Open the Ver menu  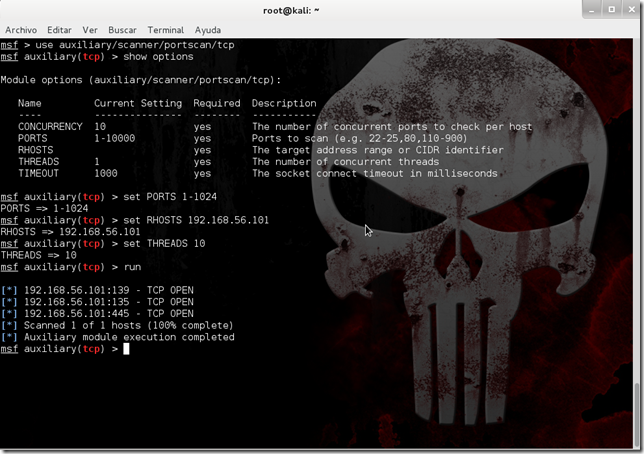click(90, 30)
